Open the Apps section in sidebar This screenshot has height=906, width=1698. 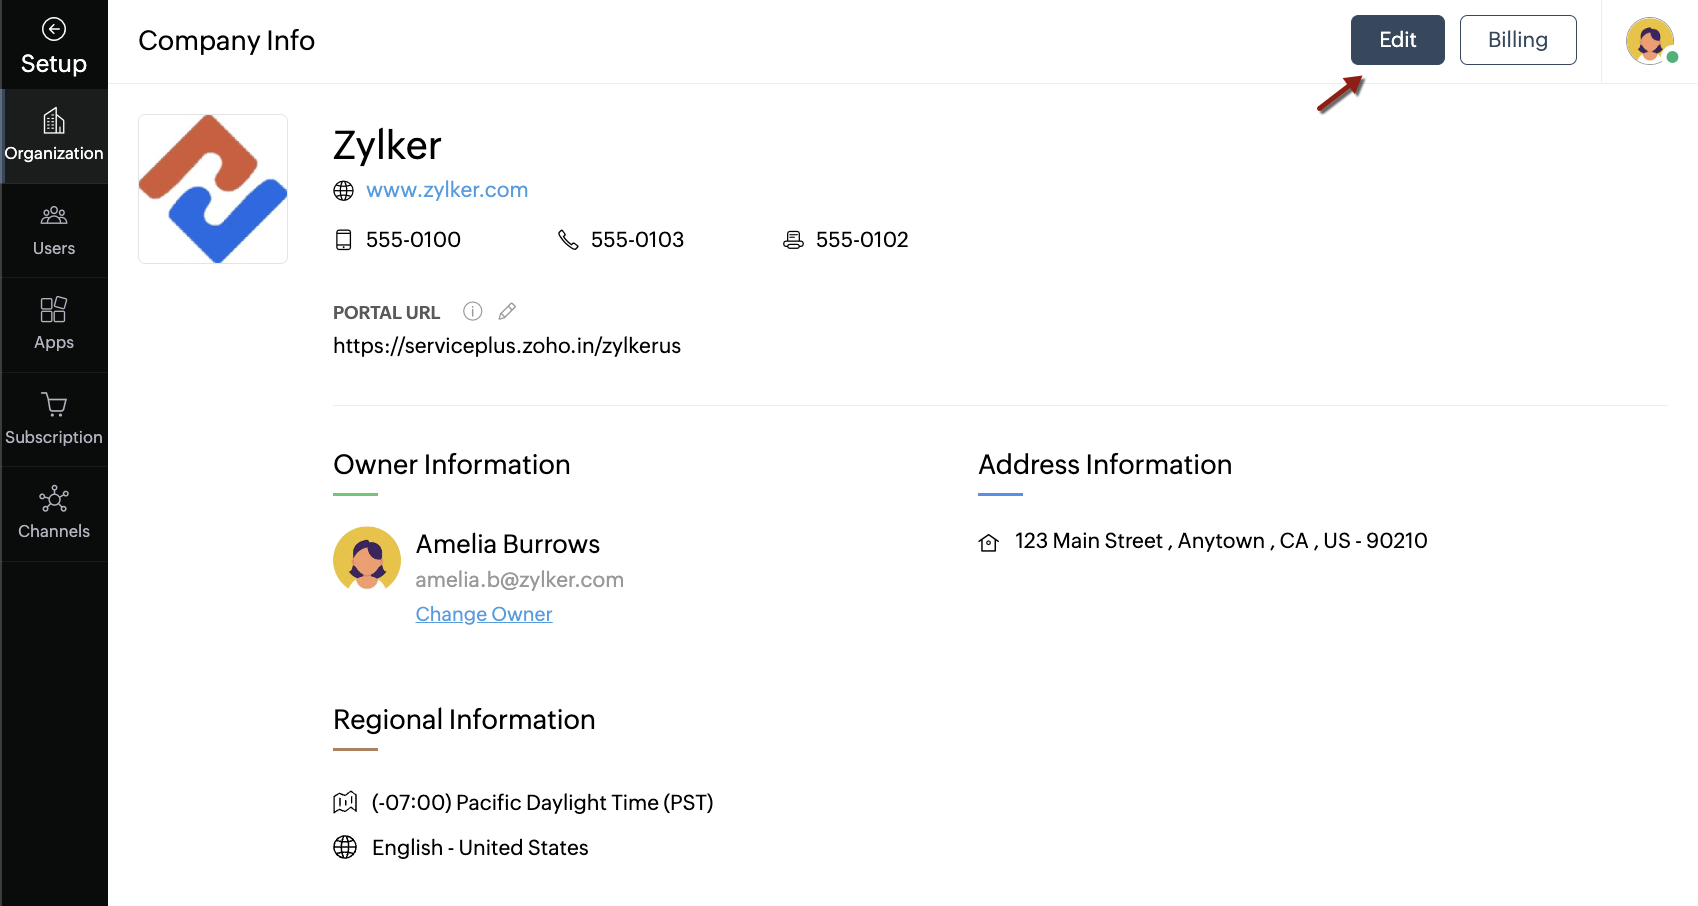point(54,325)
